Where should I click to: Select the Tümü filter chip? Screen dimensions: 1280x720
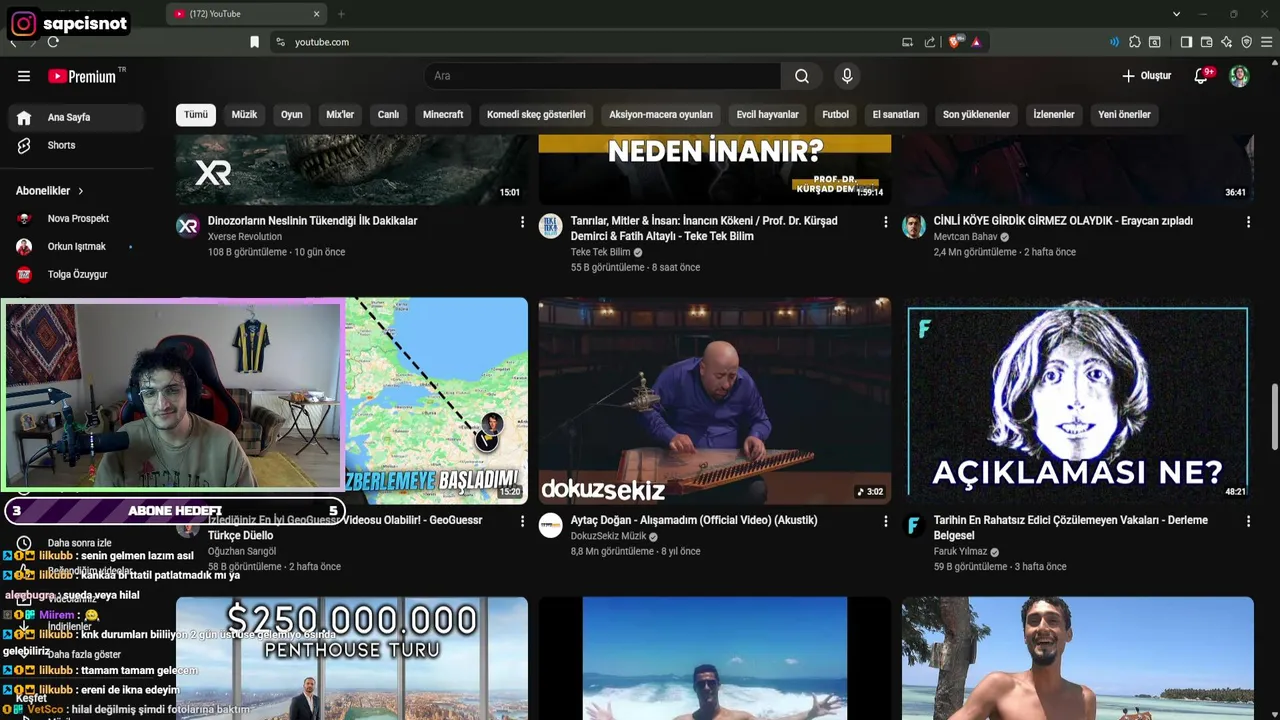tap(196, 115)
